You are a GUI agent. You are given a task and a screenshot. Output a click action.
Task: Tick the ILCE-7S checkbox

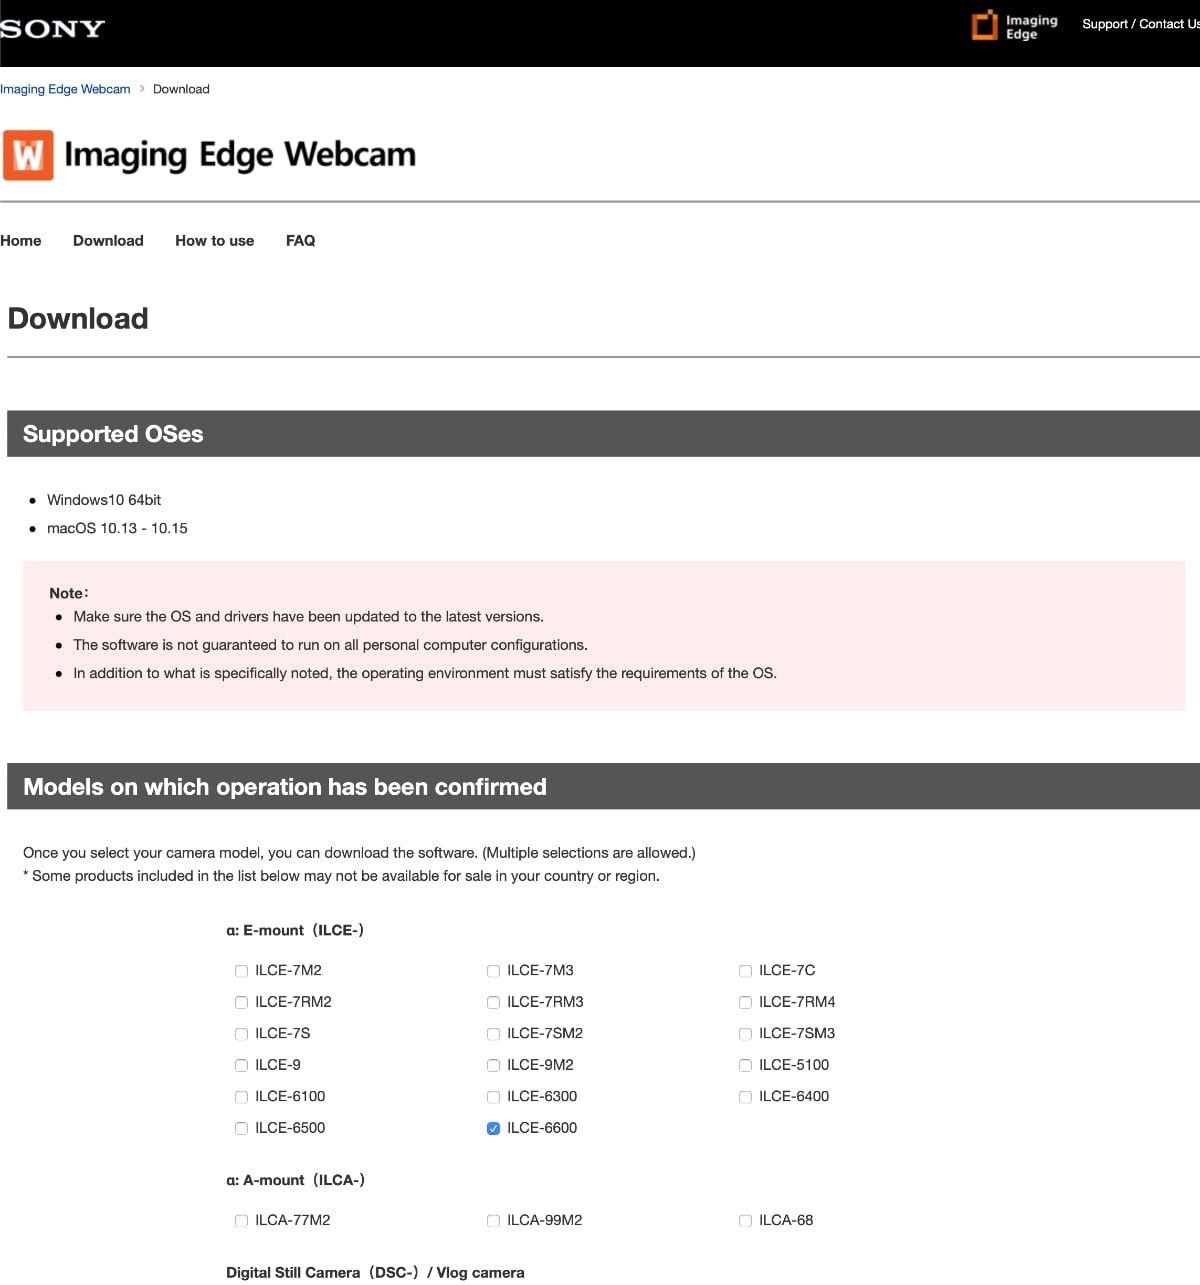pos(241,1034)
